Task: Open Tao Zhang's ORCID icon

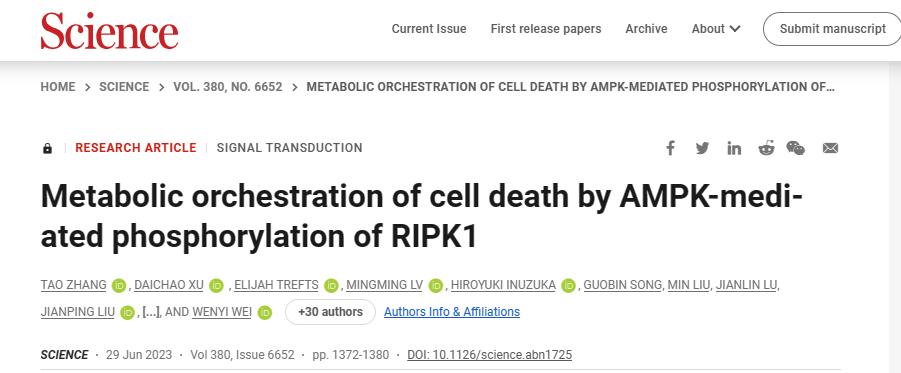Action: pos(120,285)
